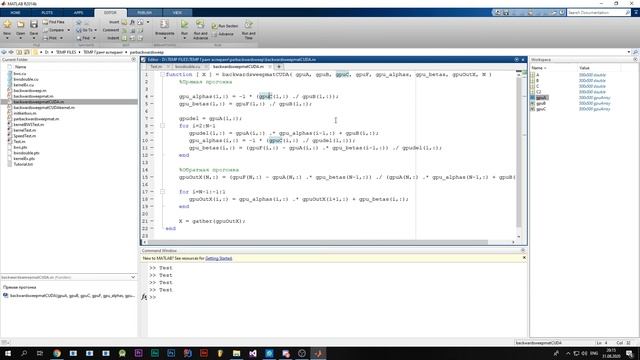The width and height of the screenshot is (640, 360).
Task: Switch to bwsdouble.cu editor tab
Action: click(189, 67)
